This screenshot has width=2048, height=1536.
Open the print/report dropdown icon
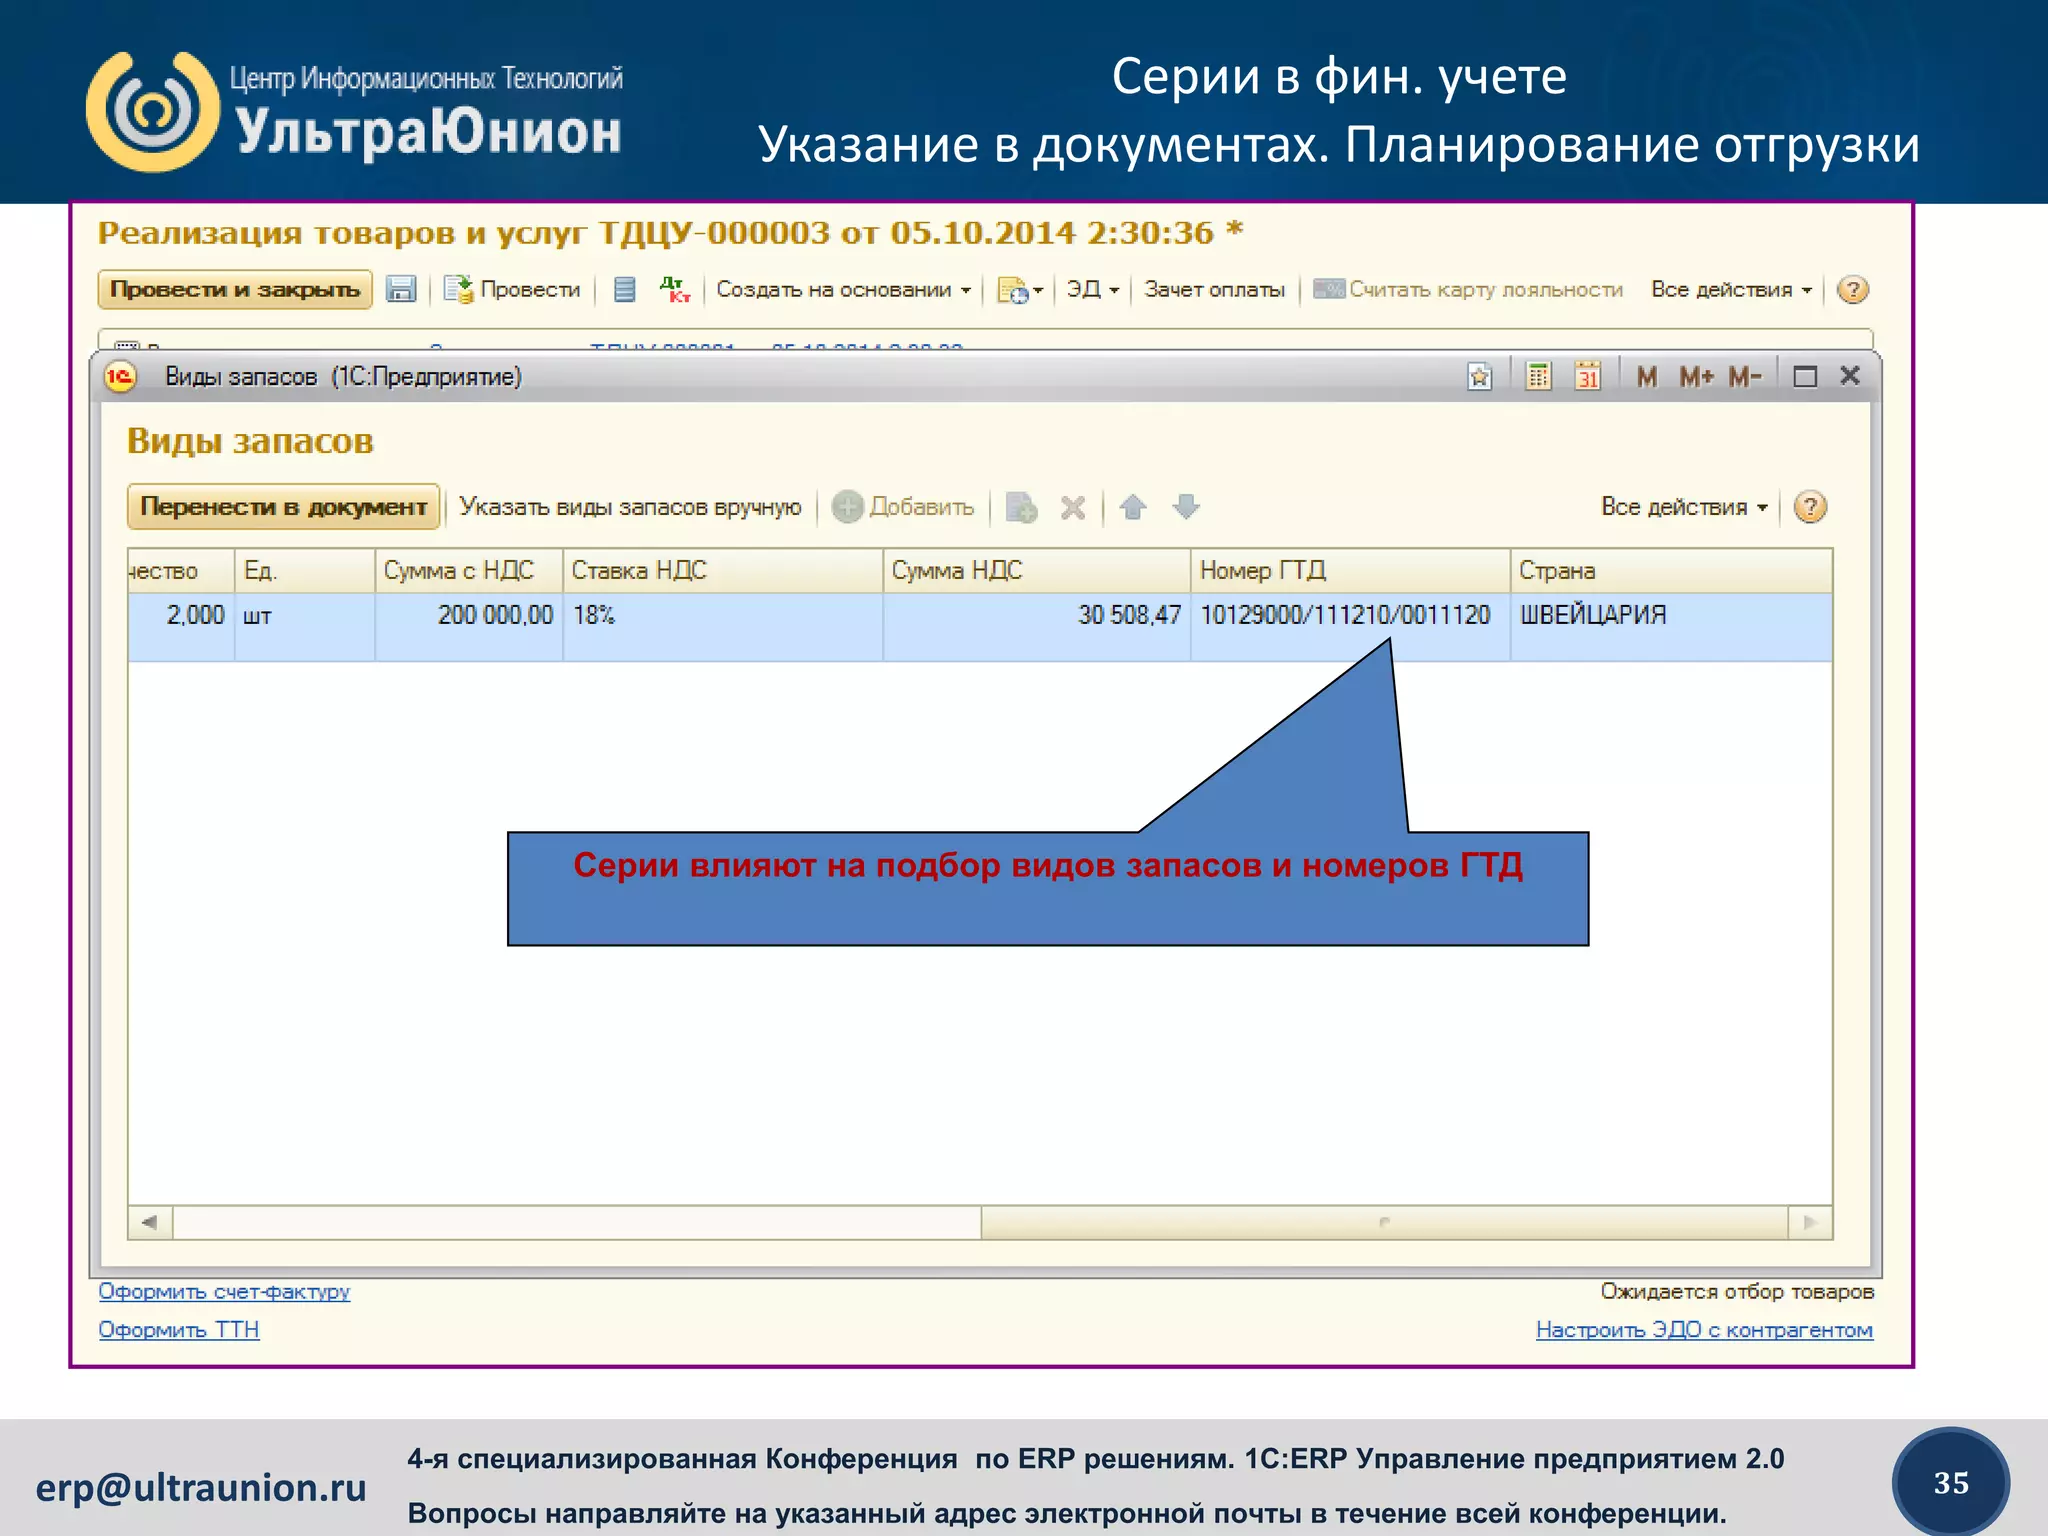click(x=1020, y=290)
